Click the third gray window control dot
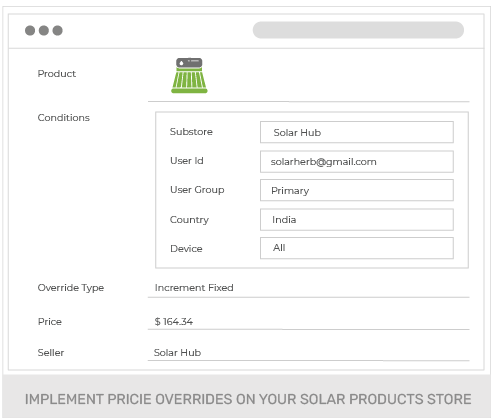 click(x=58, y=30)
